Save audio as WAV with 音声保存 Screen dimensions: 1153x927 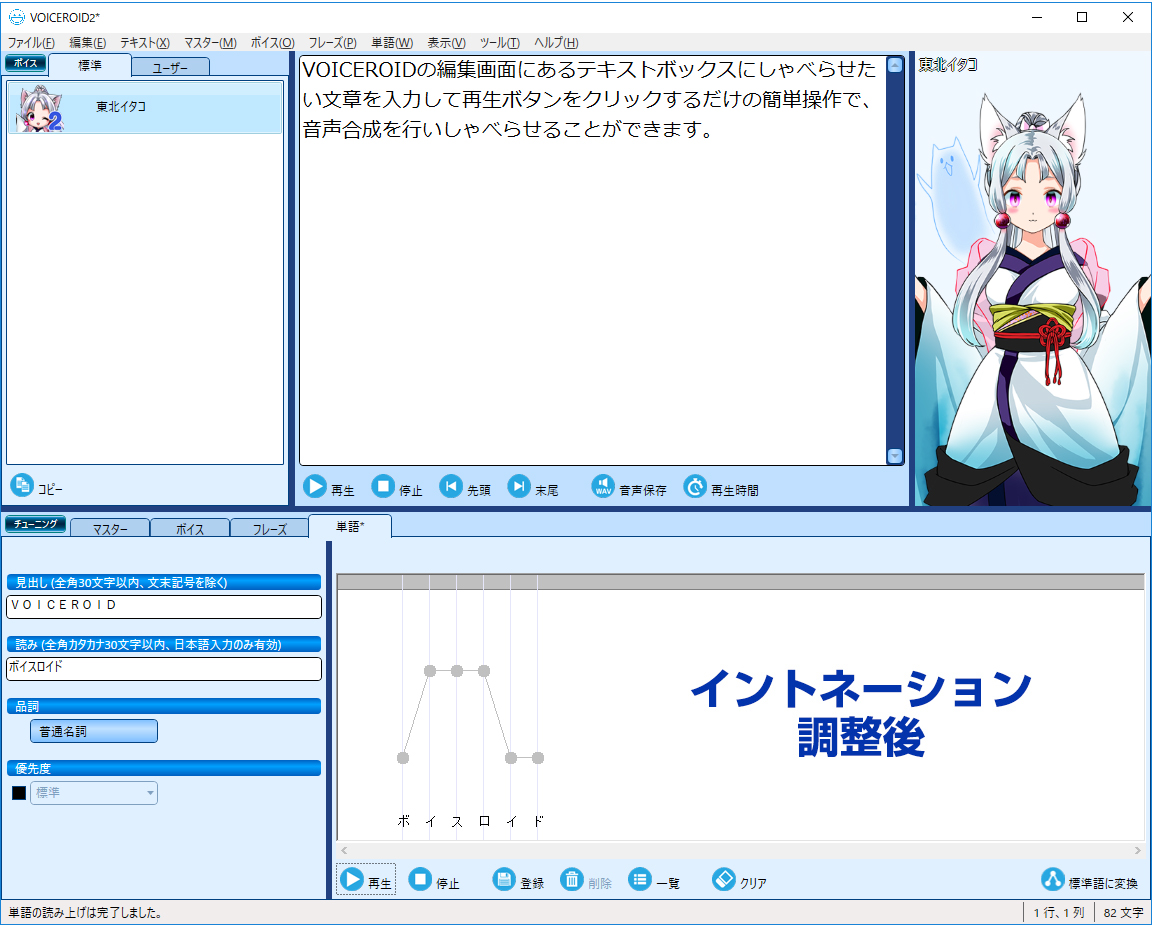tap(629, 488)
